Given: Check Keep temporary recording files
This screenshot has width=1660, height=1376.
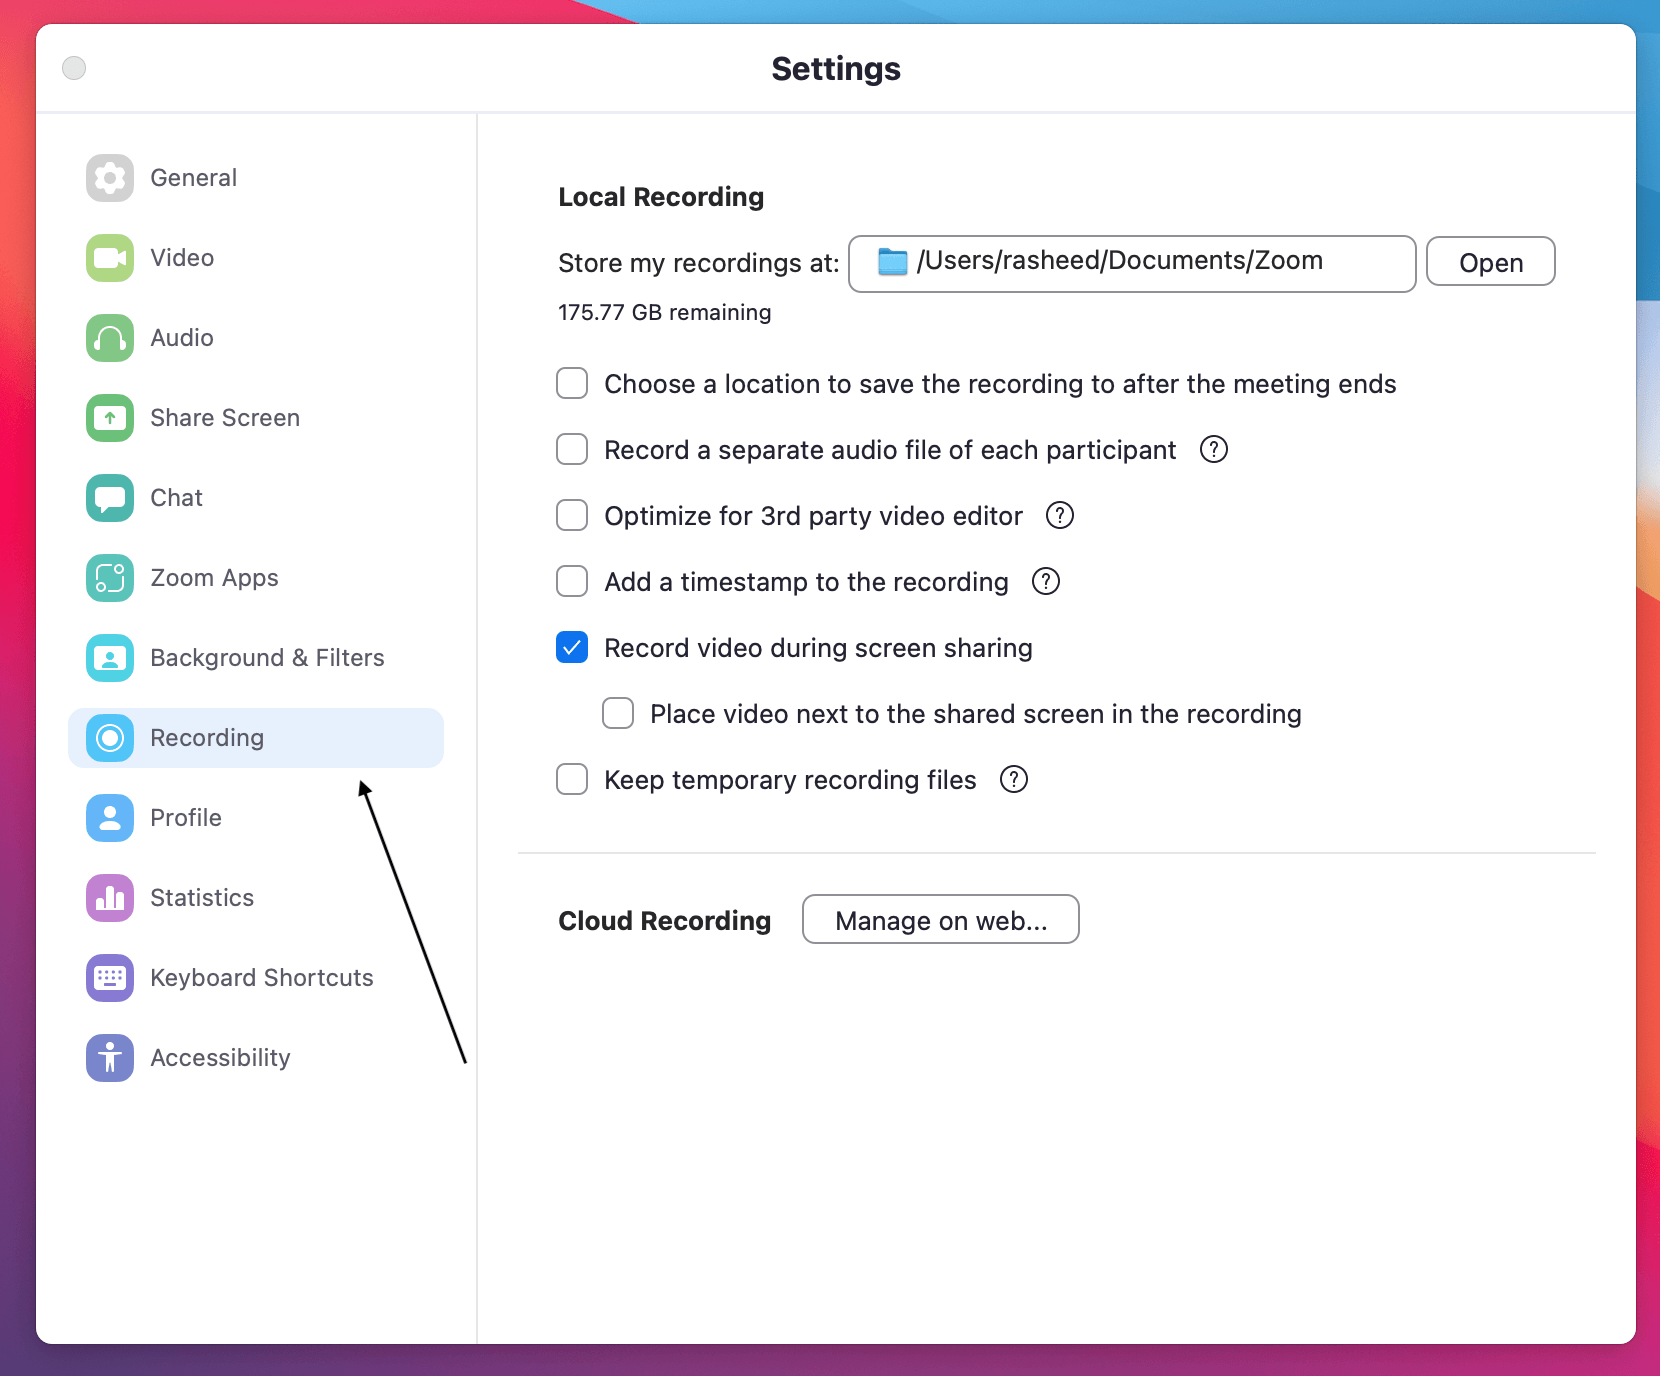Looking at the screenshot, I should 571,780.
